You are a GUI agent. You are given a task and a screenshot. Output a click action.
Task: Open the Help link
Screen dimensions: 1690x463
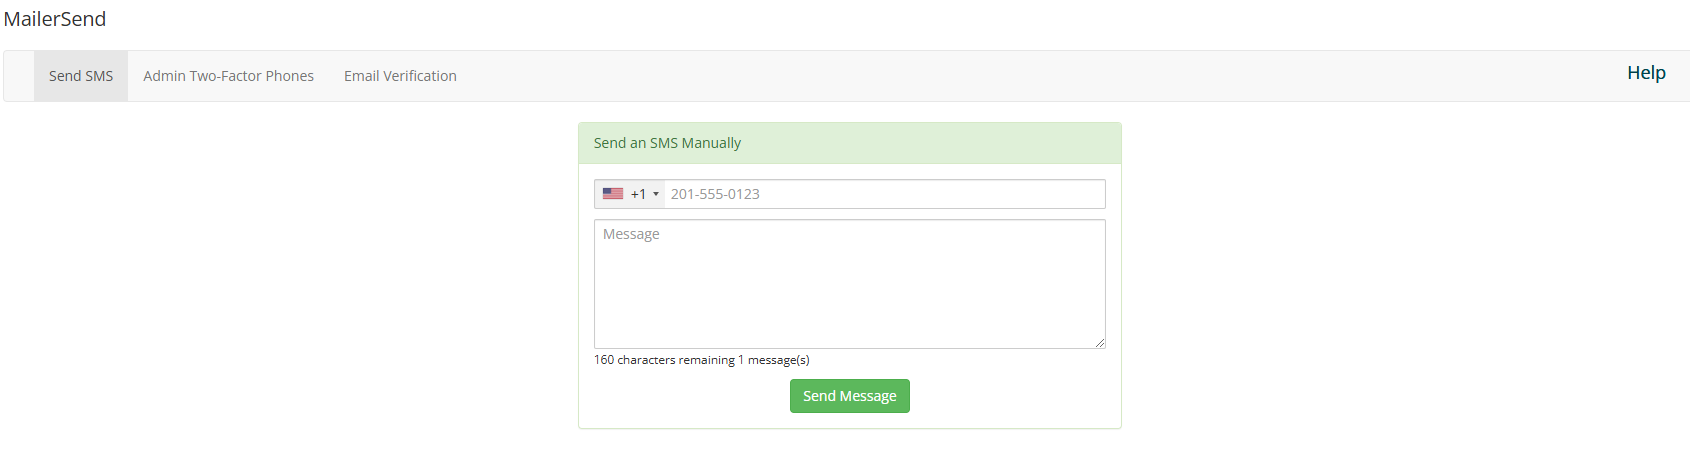click(x=1646, y=73)
